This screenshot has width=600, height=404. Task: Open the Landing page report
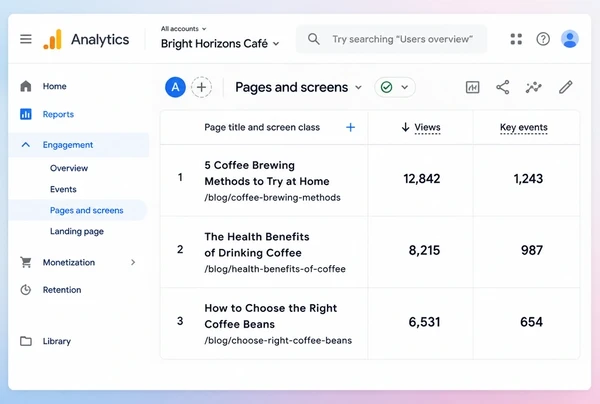[77, 231]
